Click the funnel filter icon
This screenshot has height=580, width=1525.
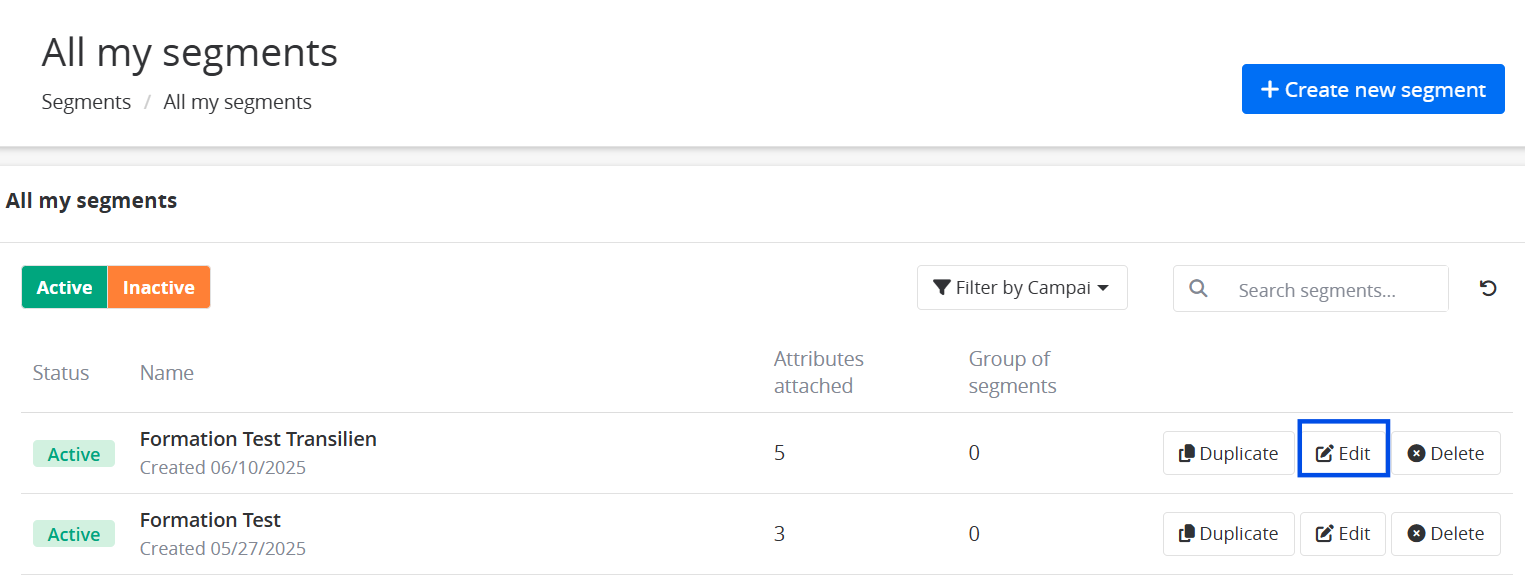pyautogui.click(x=941, y=288)
